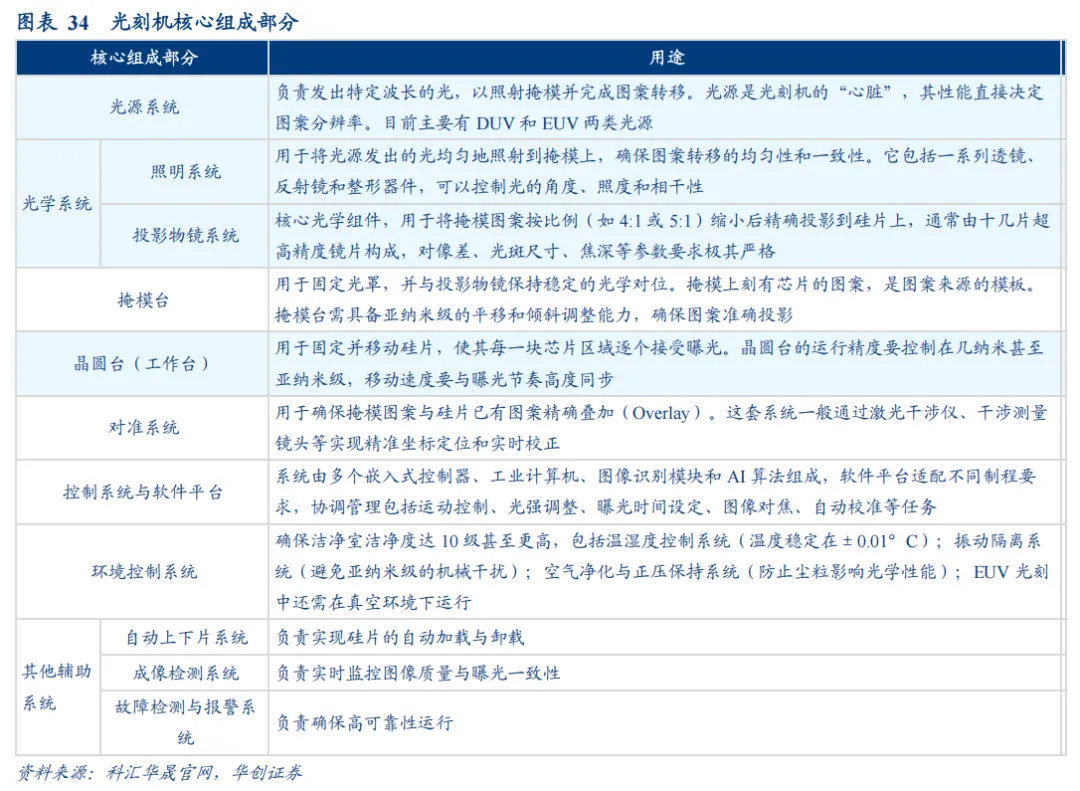Click the text 负责实时监控图像质量与曝光一致性

pos(418,673)
